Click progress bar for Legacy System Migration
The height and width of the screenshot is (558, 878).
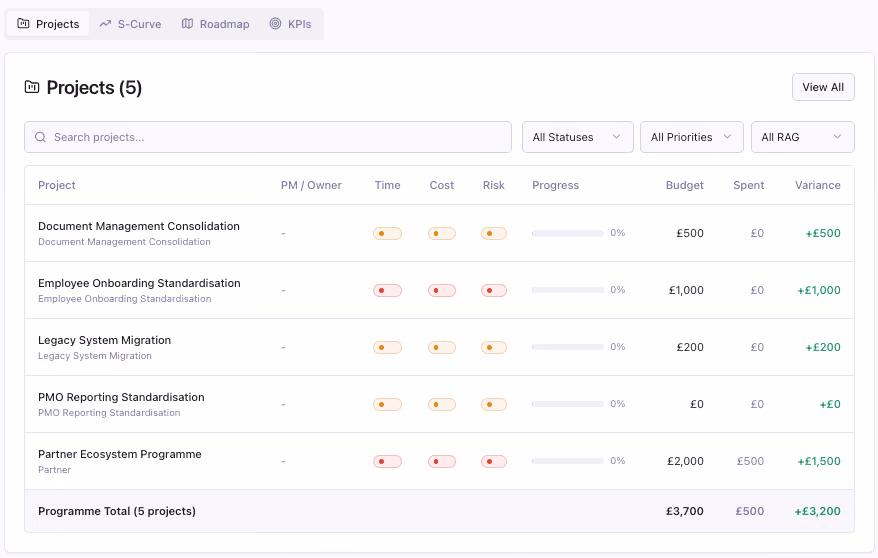(568, 347)
